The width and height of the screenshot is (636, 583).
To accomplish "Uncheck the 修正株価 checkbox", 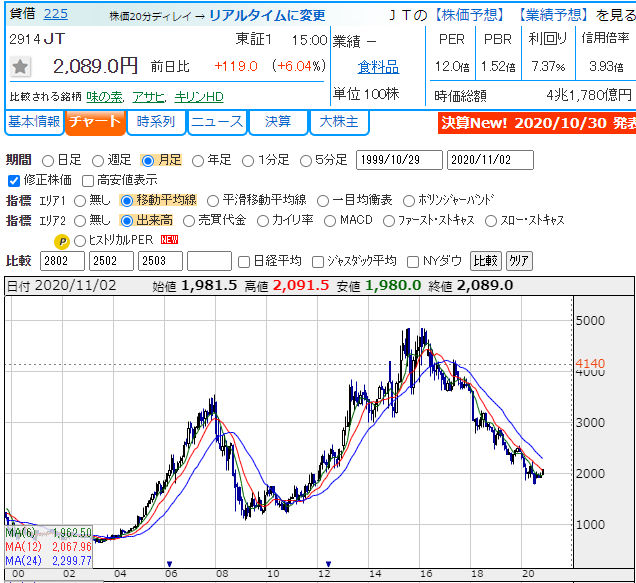I will click(14, 181).
